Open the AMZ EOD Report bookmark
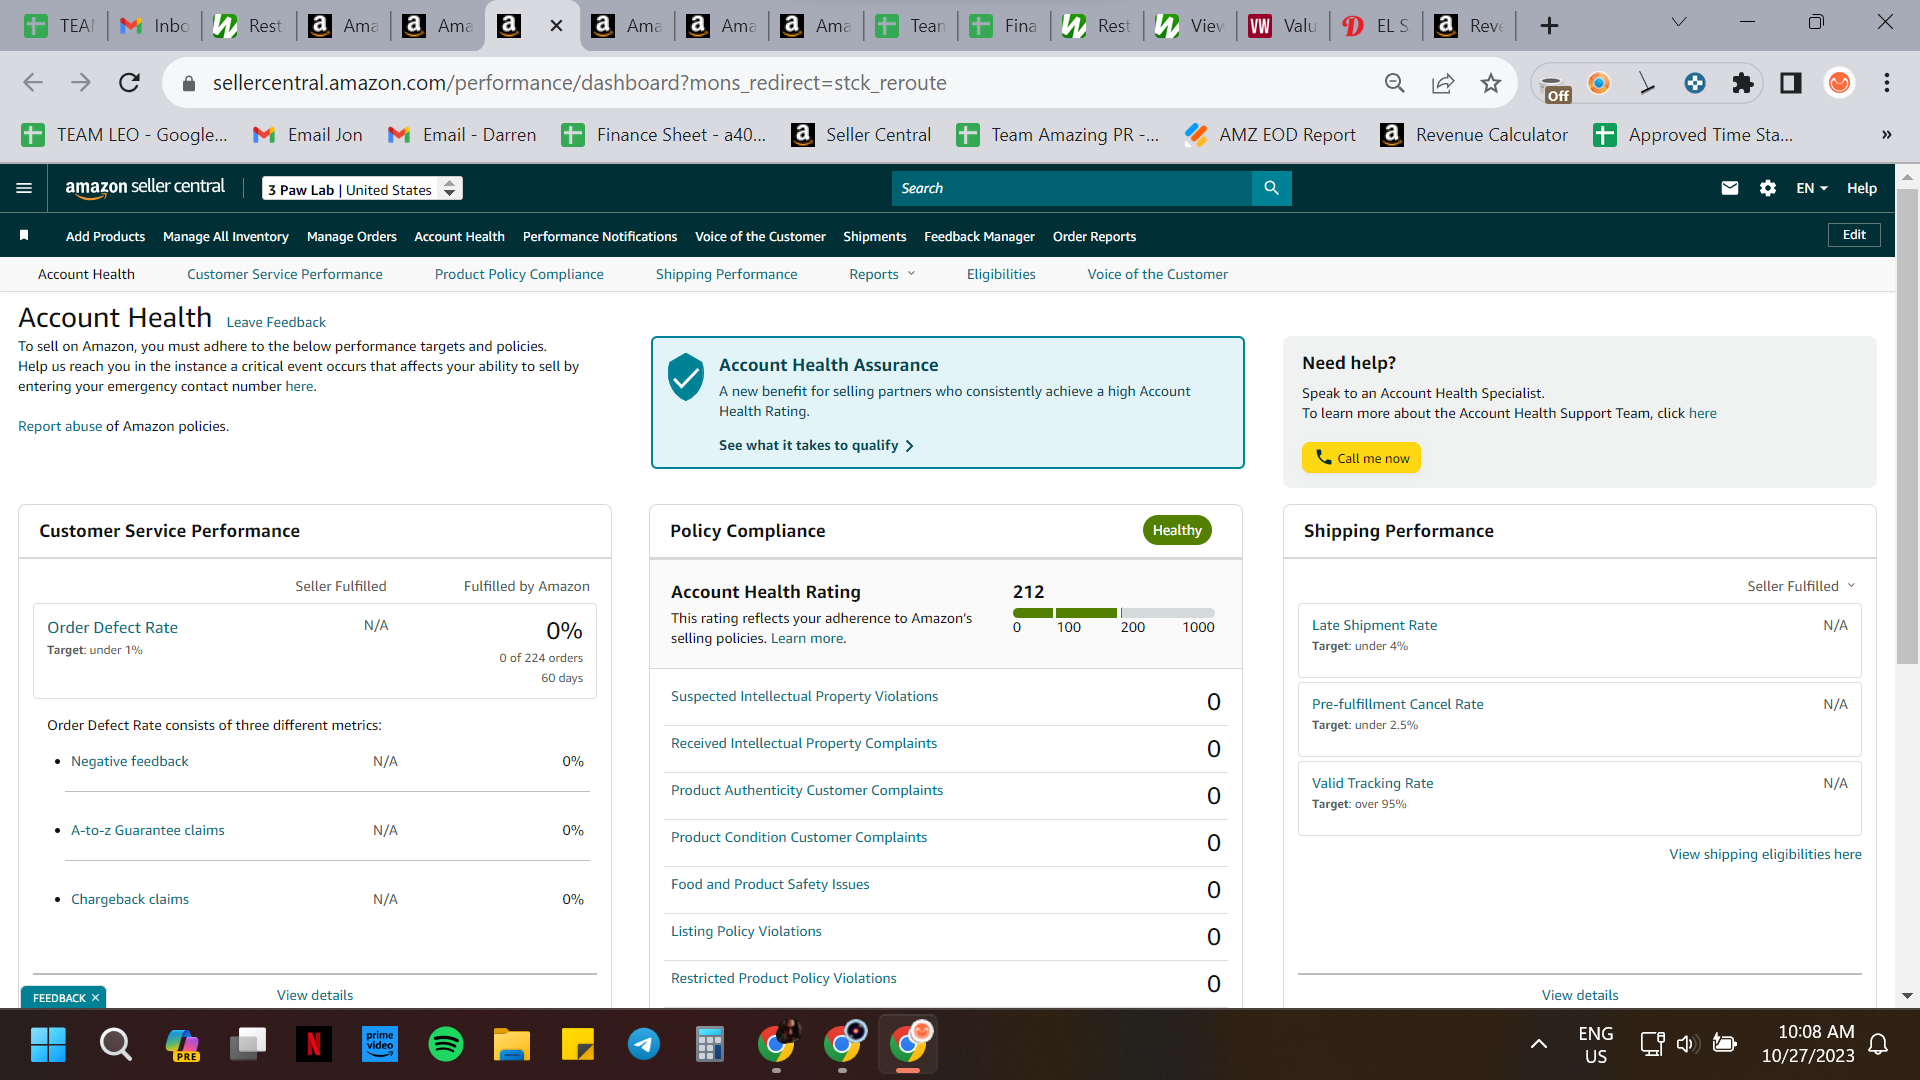 click(x=1270, y=135)
